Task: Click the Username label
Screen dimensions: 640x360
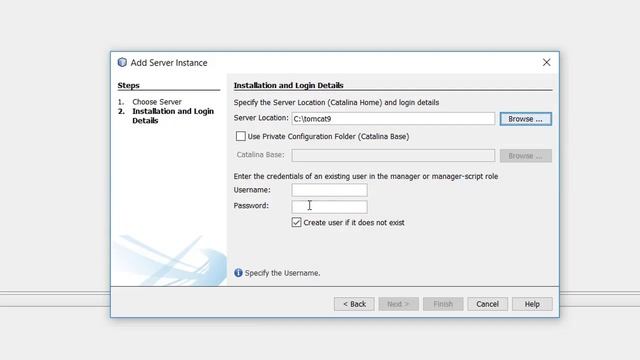Action: tap(252, 190)
